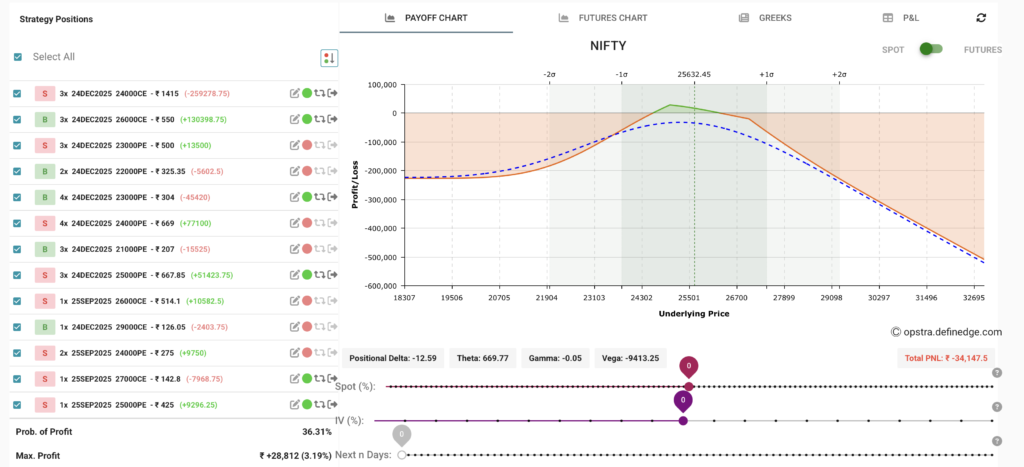Click the sort positions icon beside Select All
Screen dimensions: 1024x467
[328, 58]
